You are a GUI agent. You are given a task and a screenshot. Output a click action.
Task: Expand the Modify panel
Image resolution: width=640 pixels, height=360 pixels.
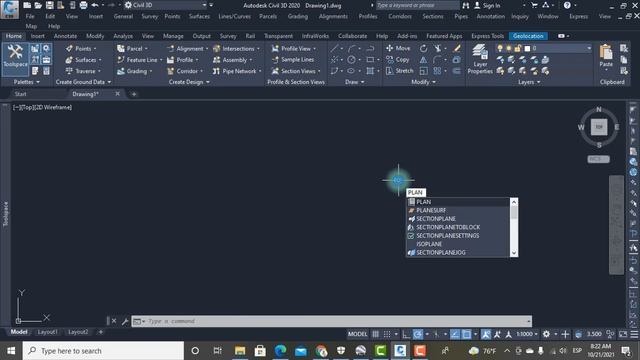click(423, 82)
